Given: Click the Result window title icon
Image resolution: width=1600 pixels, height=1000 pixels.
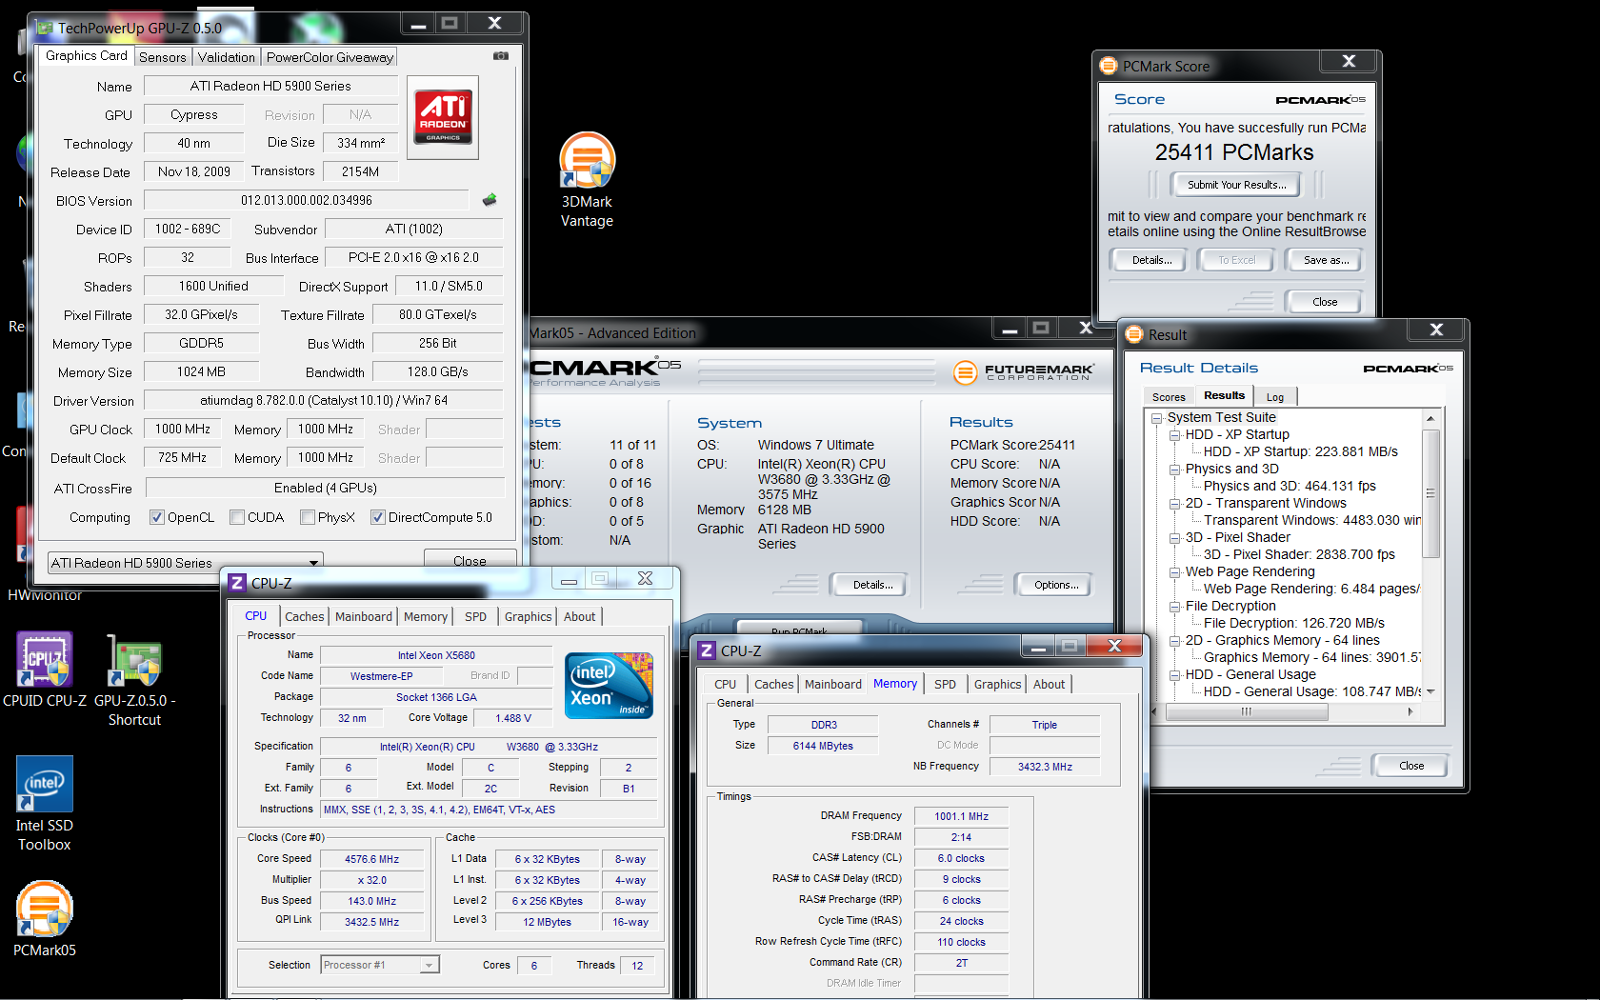Looking at the screenshot, I should pyautogui.click(x=1134, y=334).
